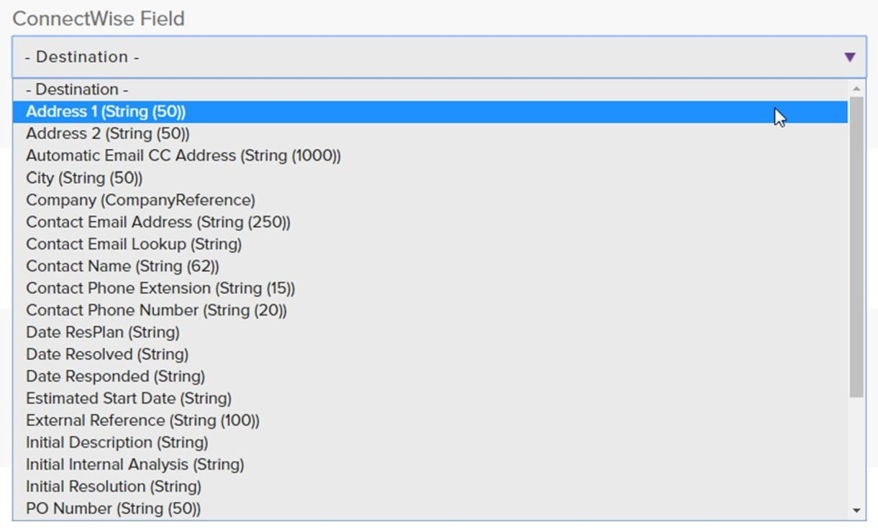This screenshot has height=530, width=878.
Task: Choose Address 2 (String (50)) from list
Action: pos(108,134)
